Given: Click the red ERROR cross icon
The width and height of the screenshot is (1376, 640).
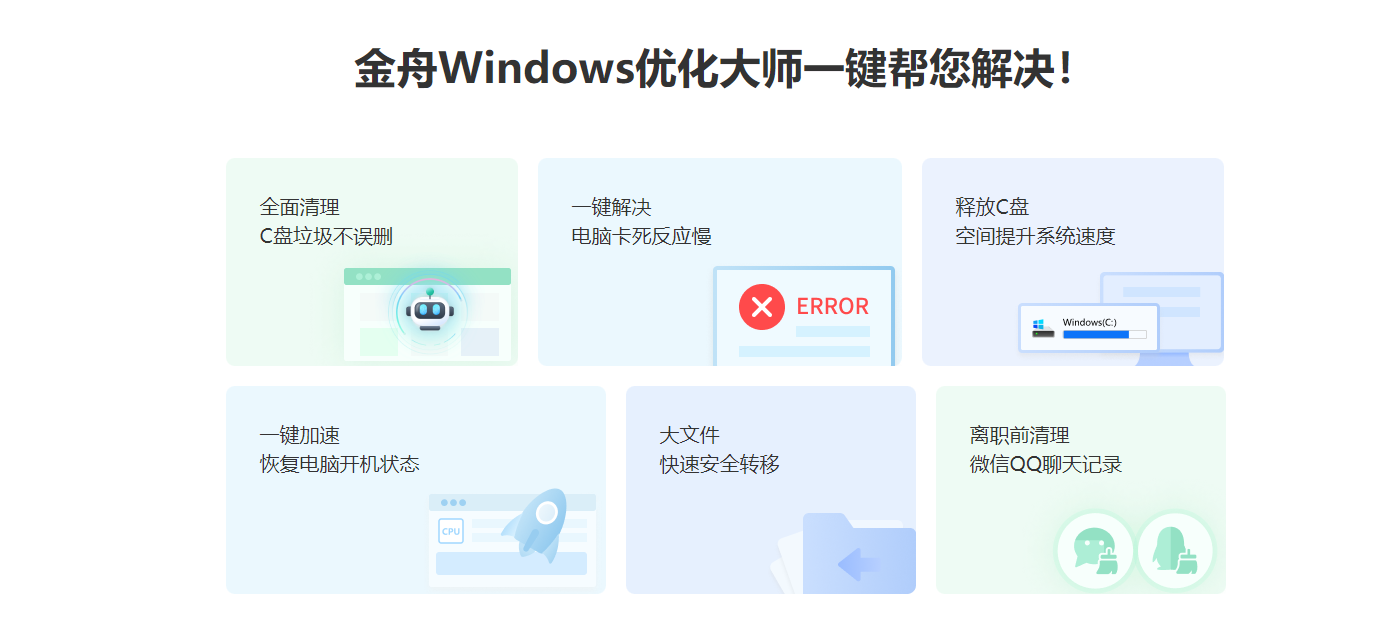Looking at the screenshot, I should 762,306.
